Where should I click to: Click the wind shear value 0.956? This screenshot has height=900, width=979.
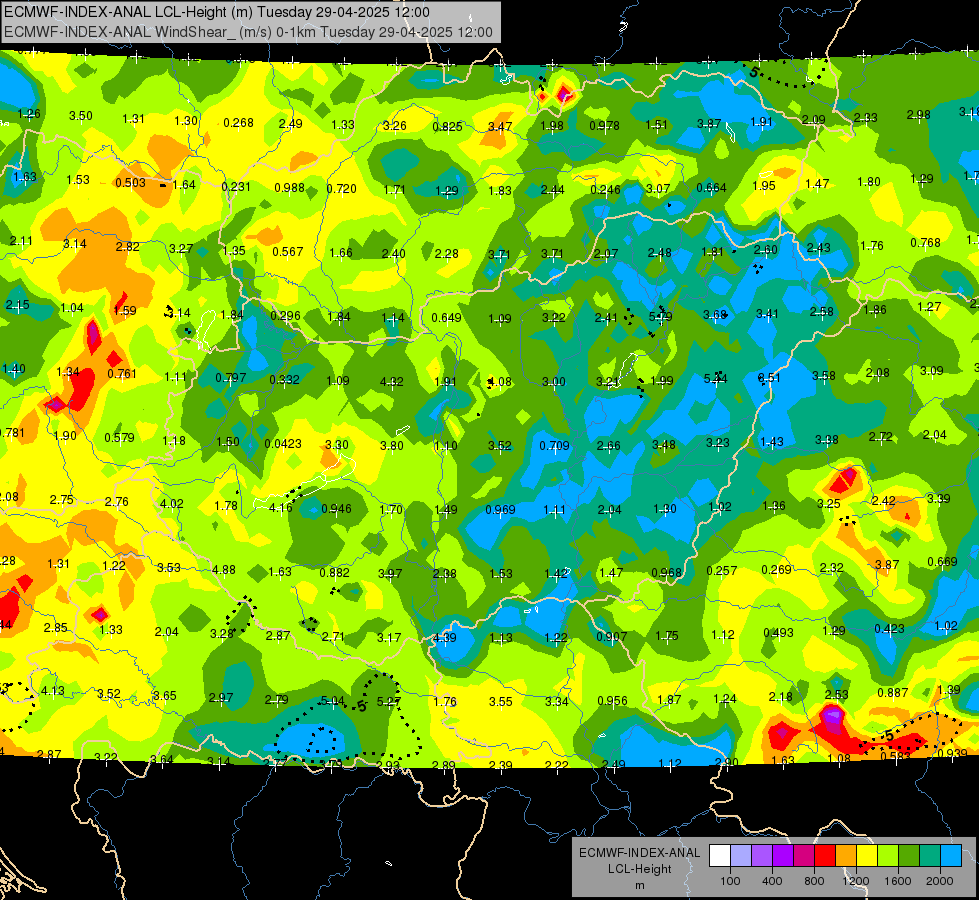(612, 701)
